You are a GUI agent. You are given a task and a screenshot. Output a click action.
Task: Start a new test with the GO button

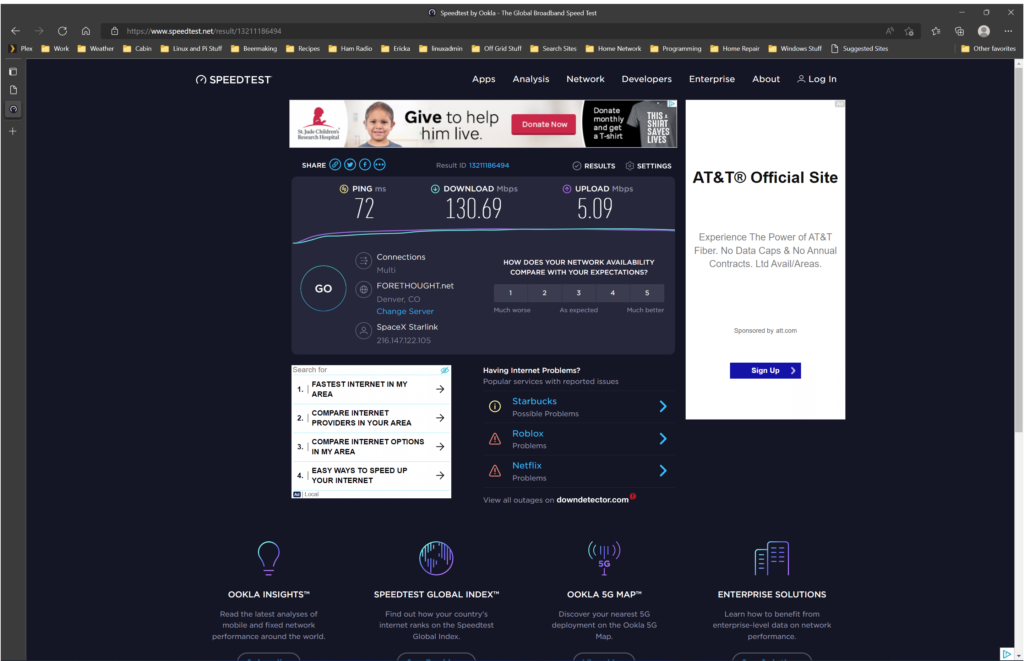coord(323,288)
